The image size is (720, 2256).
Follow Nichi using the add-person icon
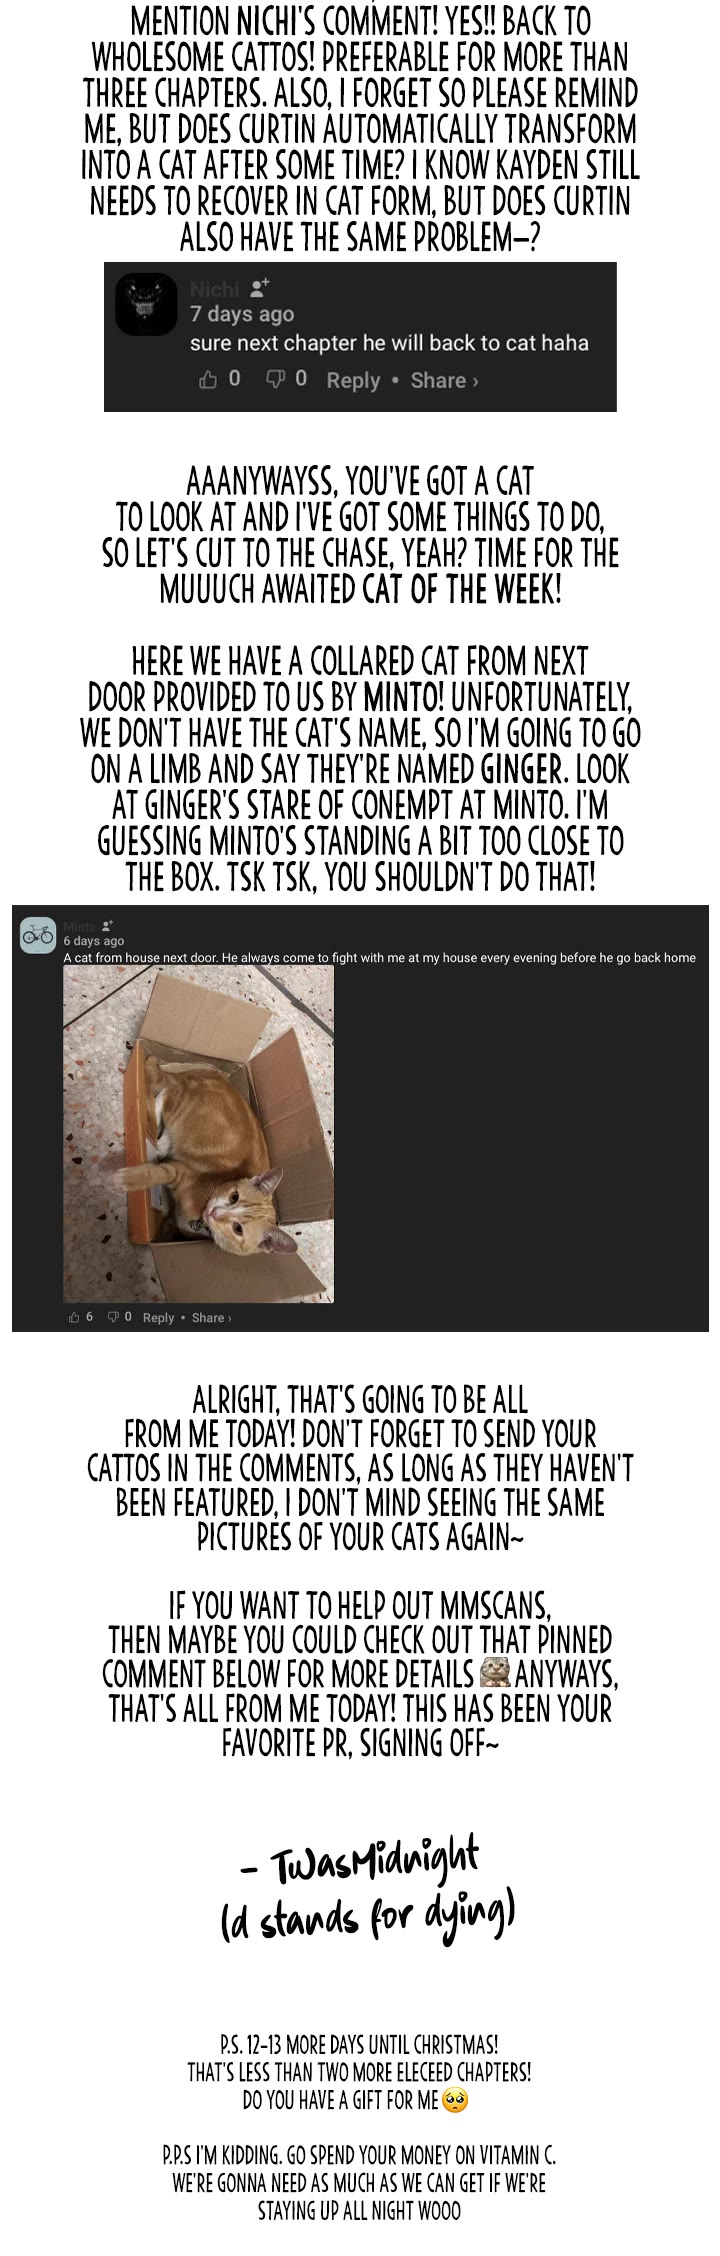point(259,288)
